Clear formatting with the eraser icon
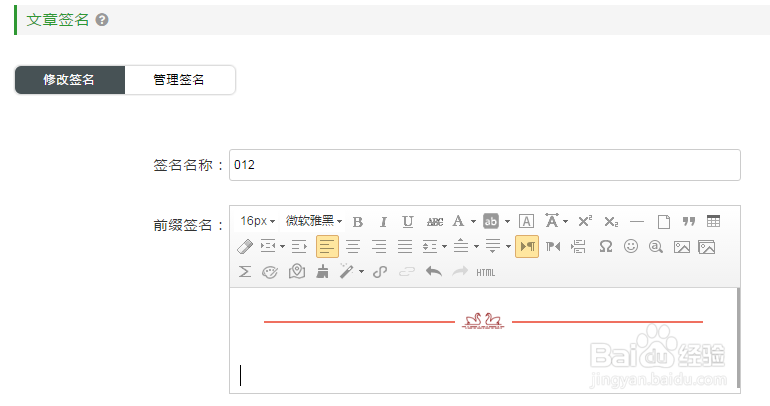Viewport: 770px width, 406px height. (245, 246)
